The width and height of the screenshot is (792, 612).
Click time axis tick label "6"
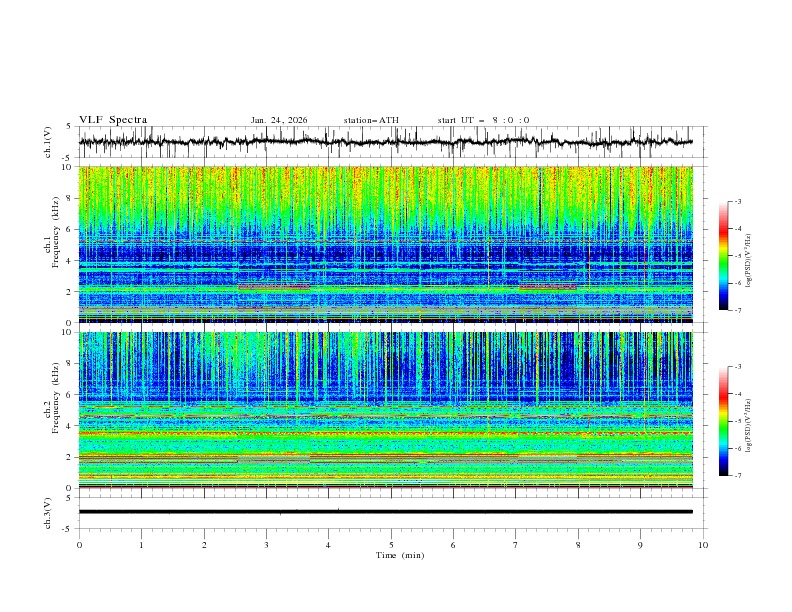[453, 545]
